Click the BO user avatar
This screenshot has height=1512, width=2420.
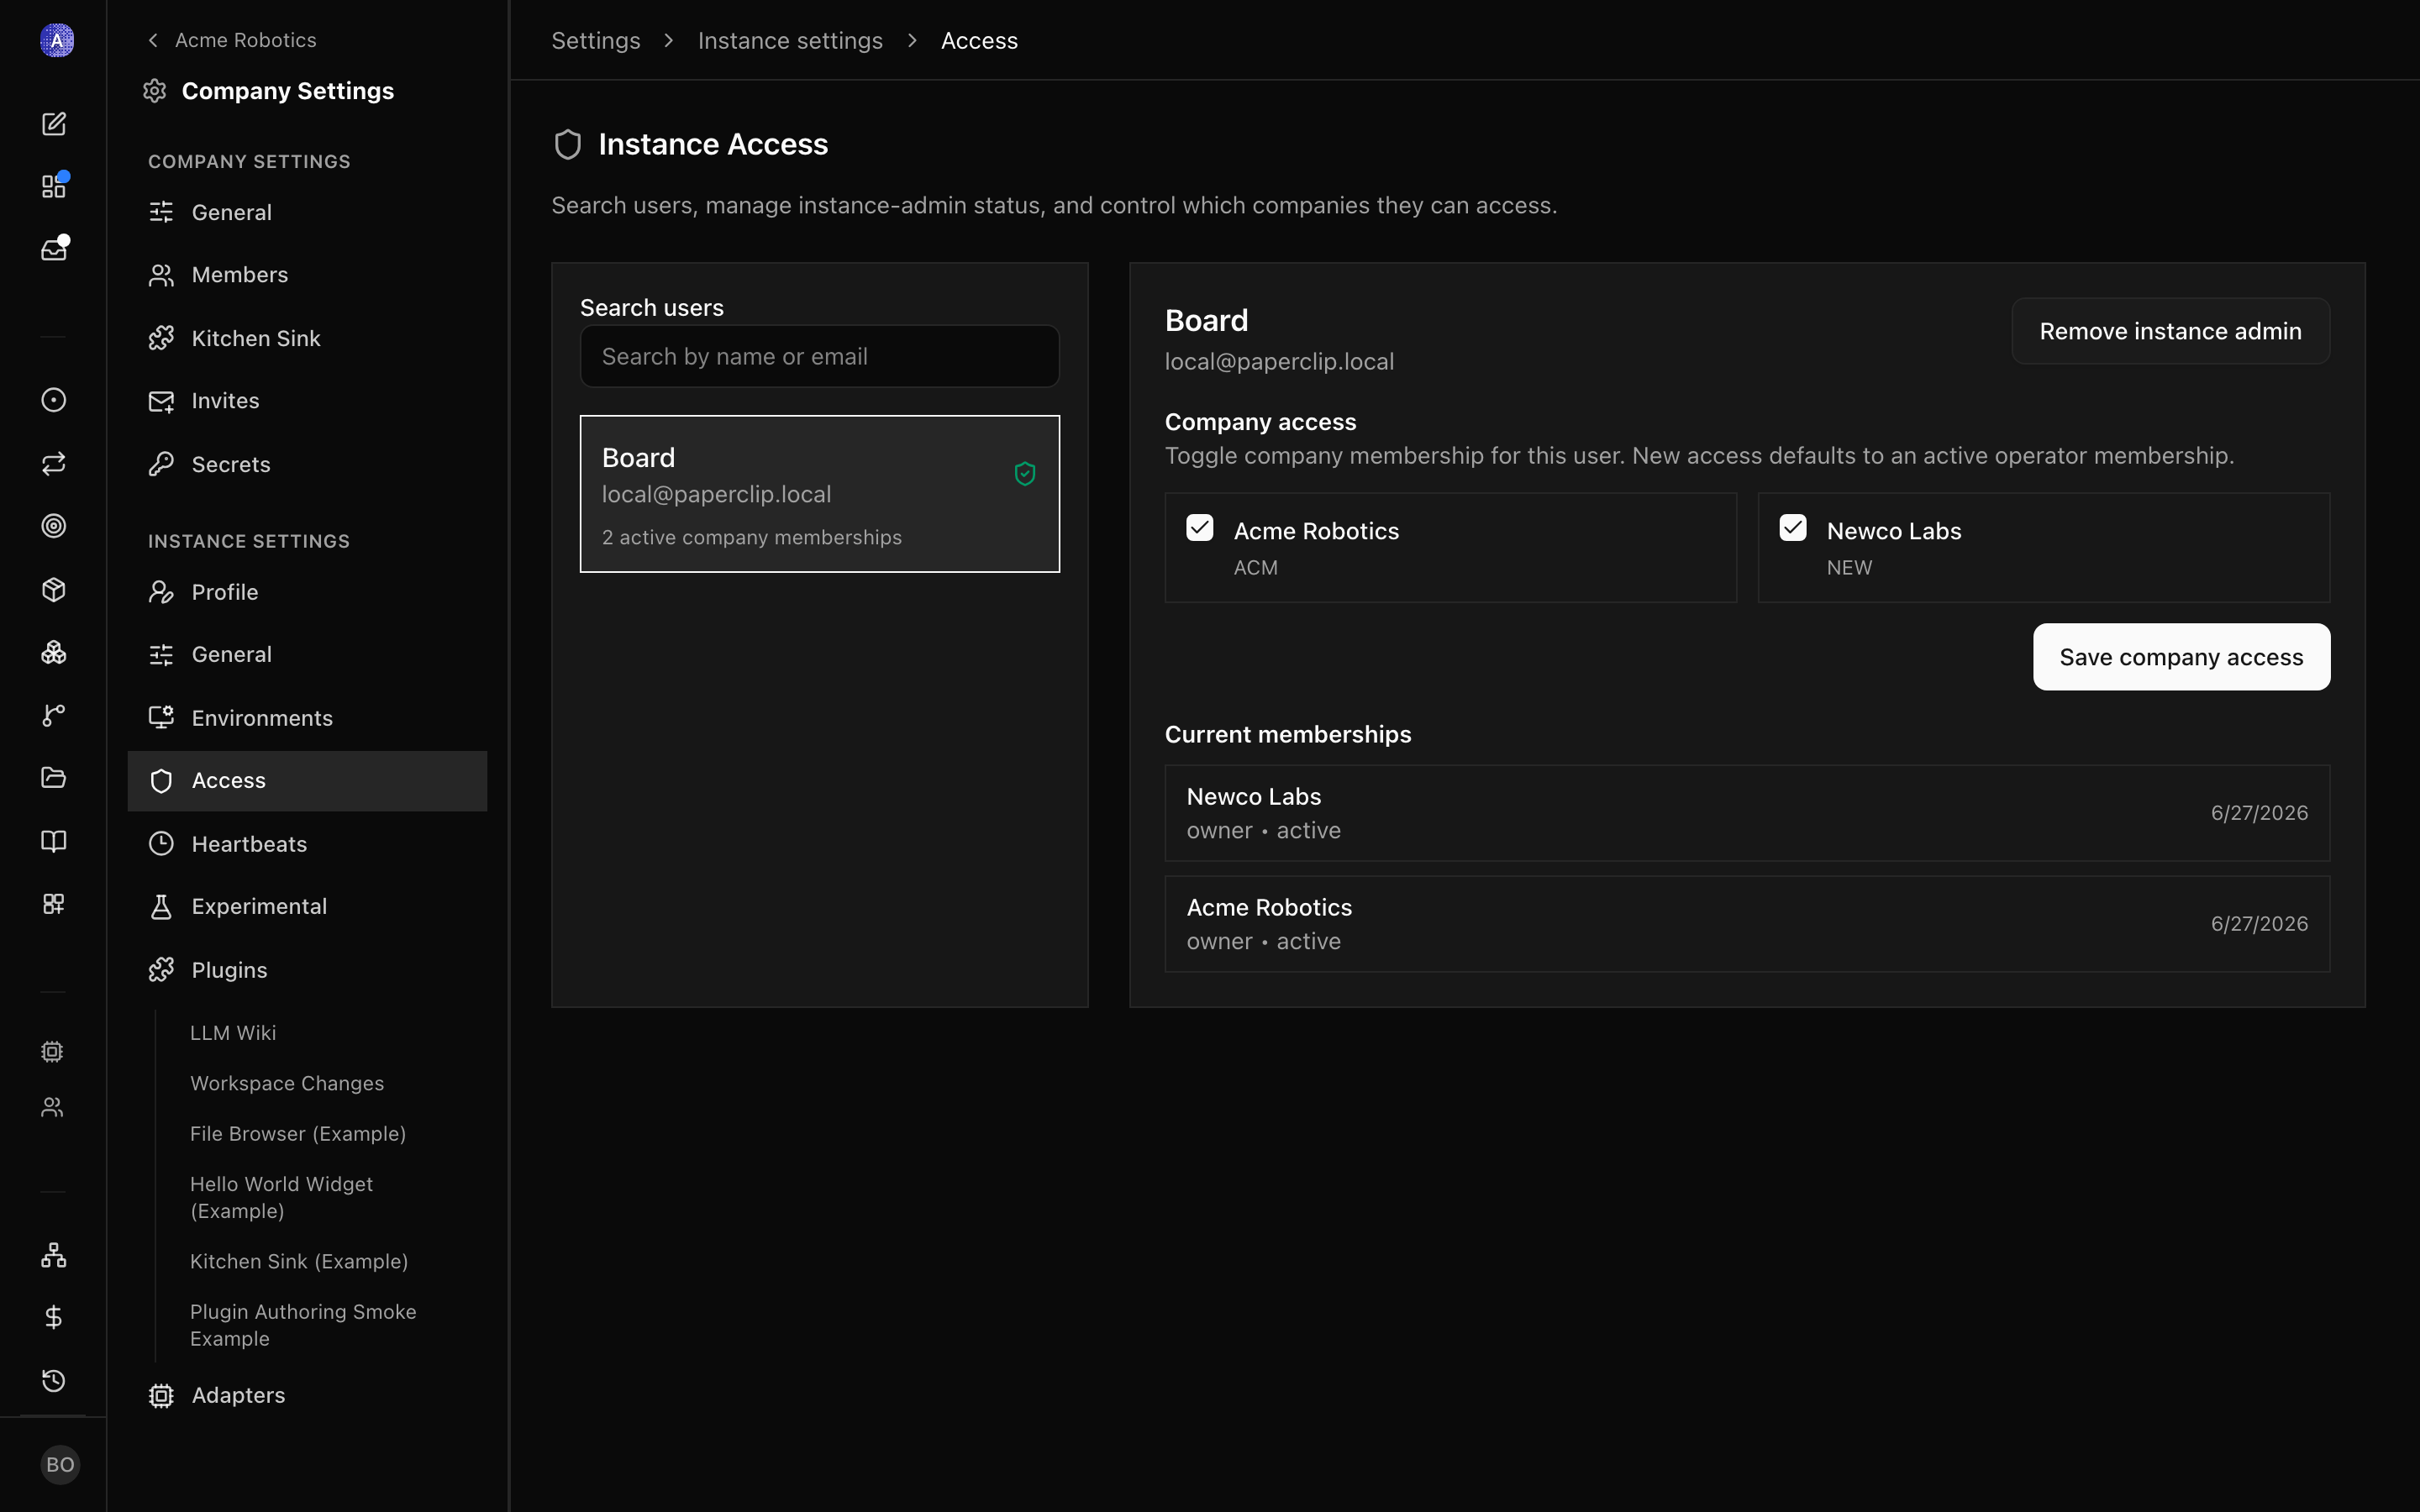pos(60,1465)
